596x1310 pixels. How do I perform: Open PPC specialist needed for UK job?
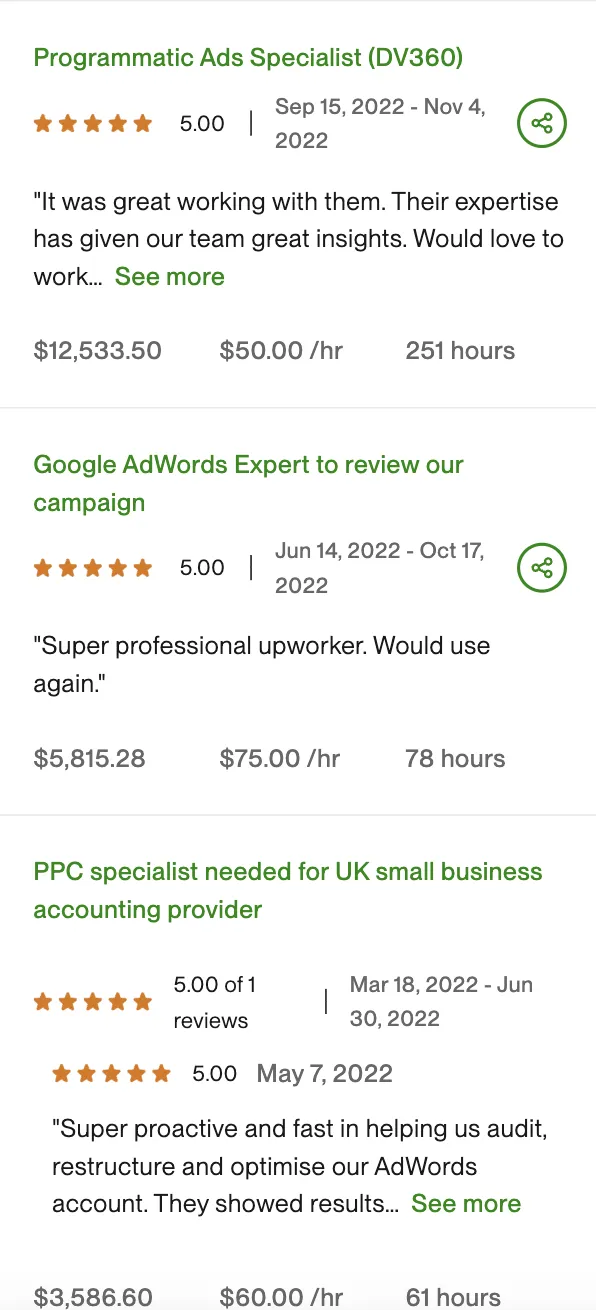288,890
